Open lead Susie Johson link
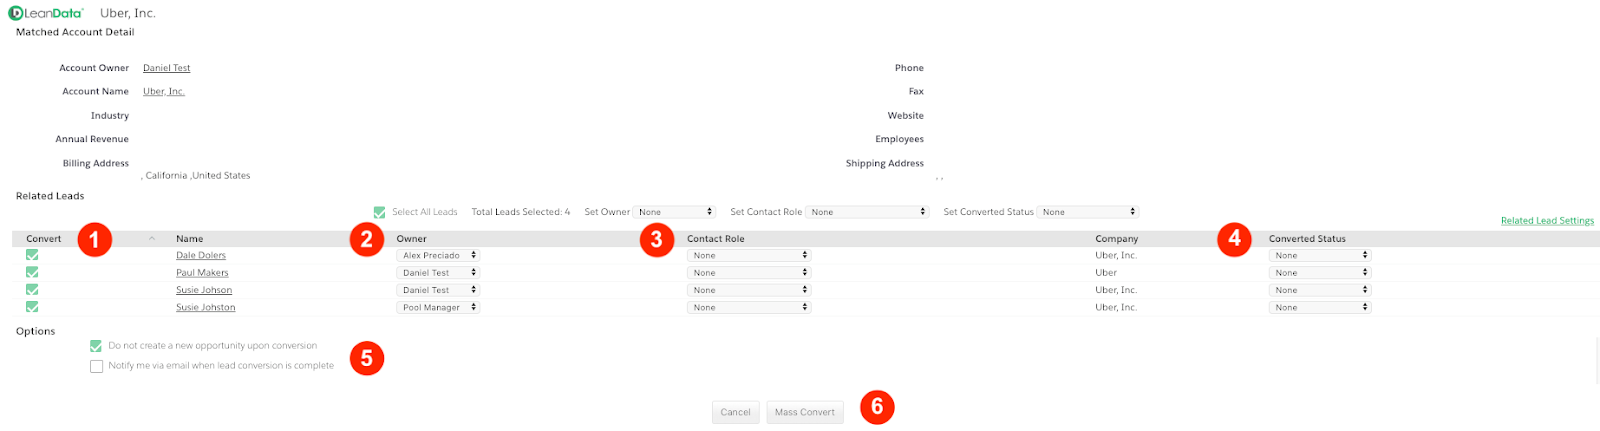 [x=204, y=290]
